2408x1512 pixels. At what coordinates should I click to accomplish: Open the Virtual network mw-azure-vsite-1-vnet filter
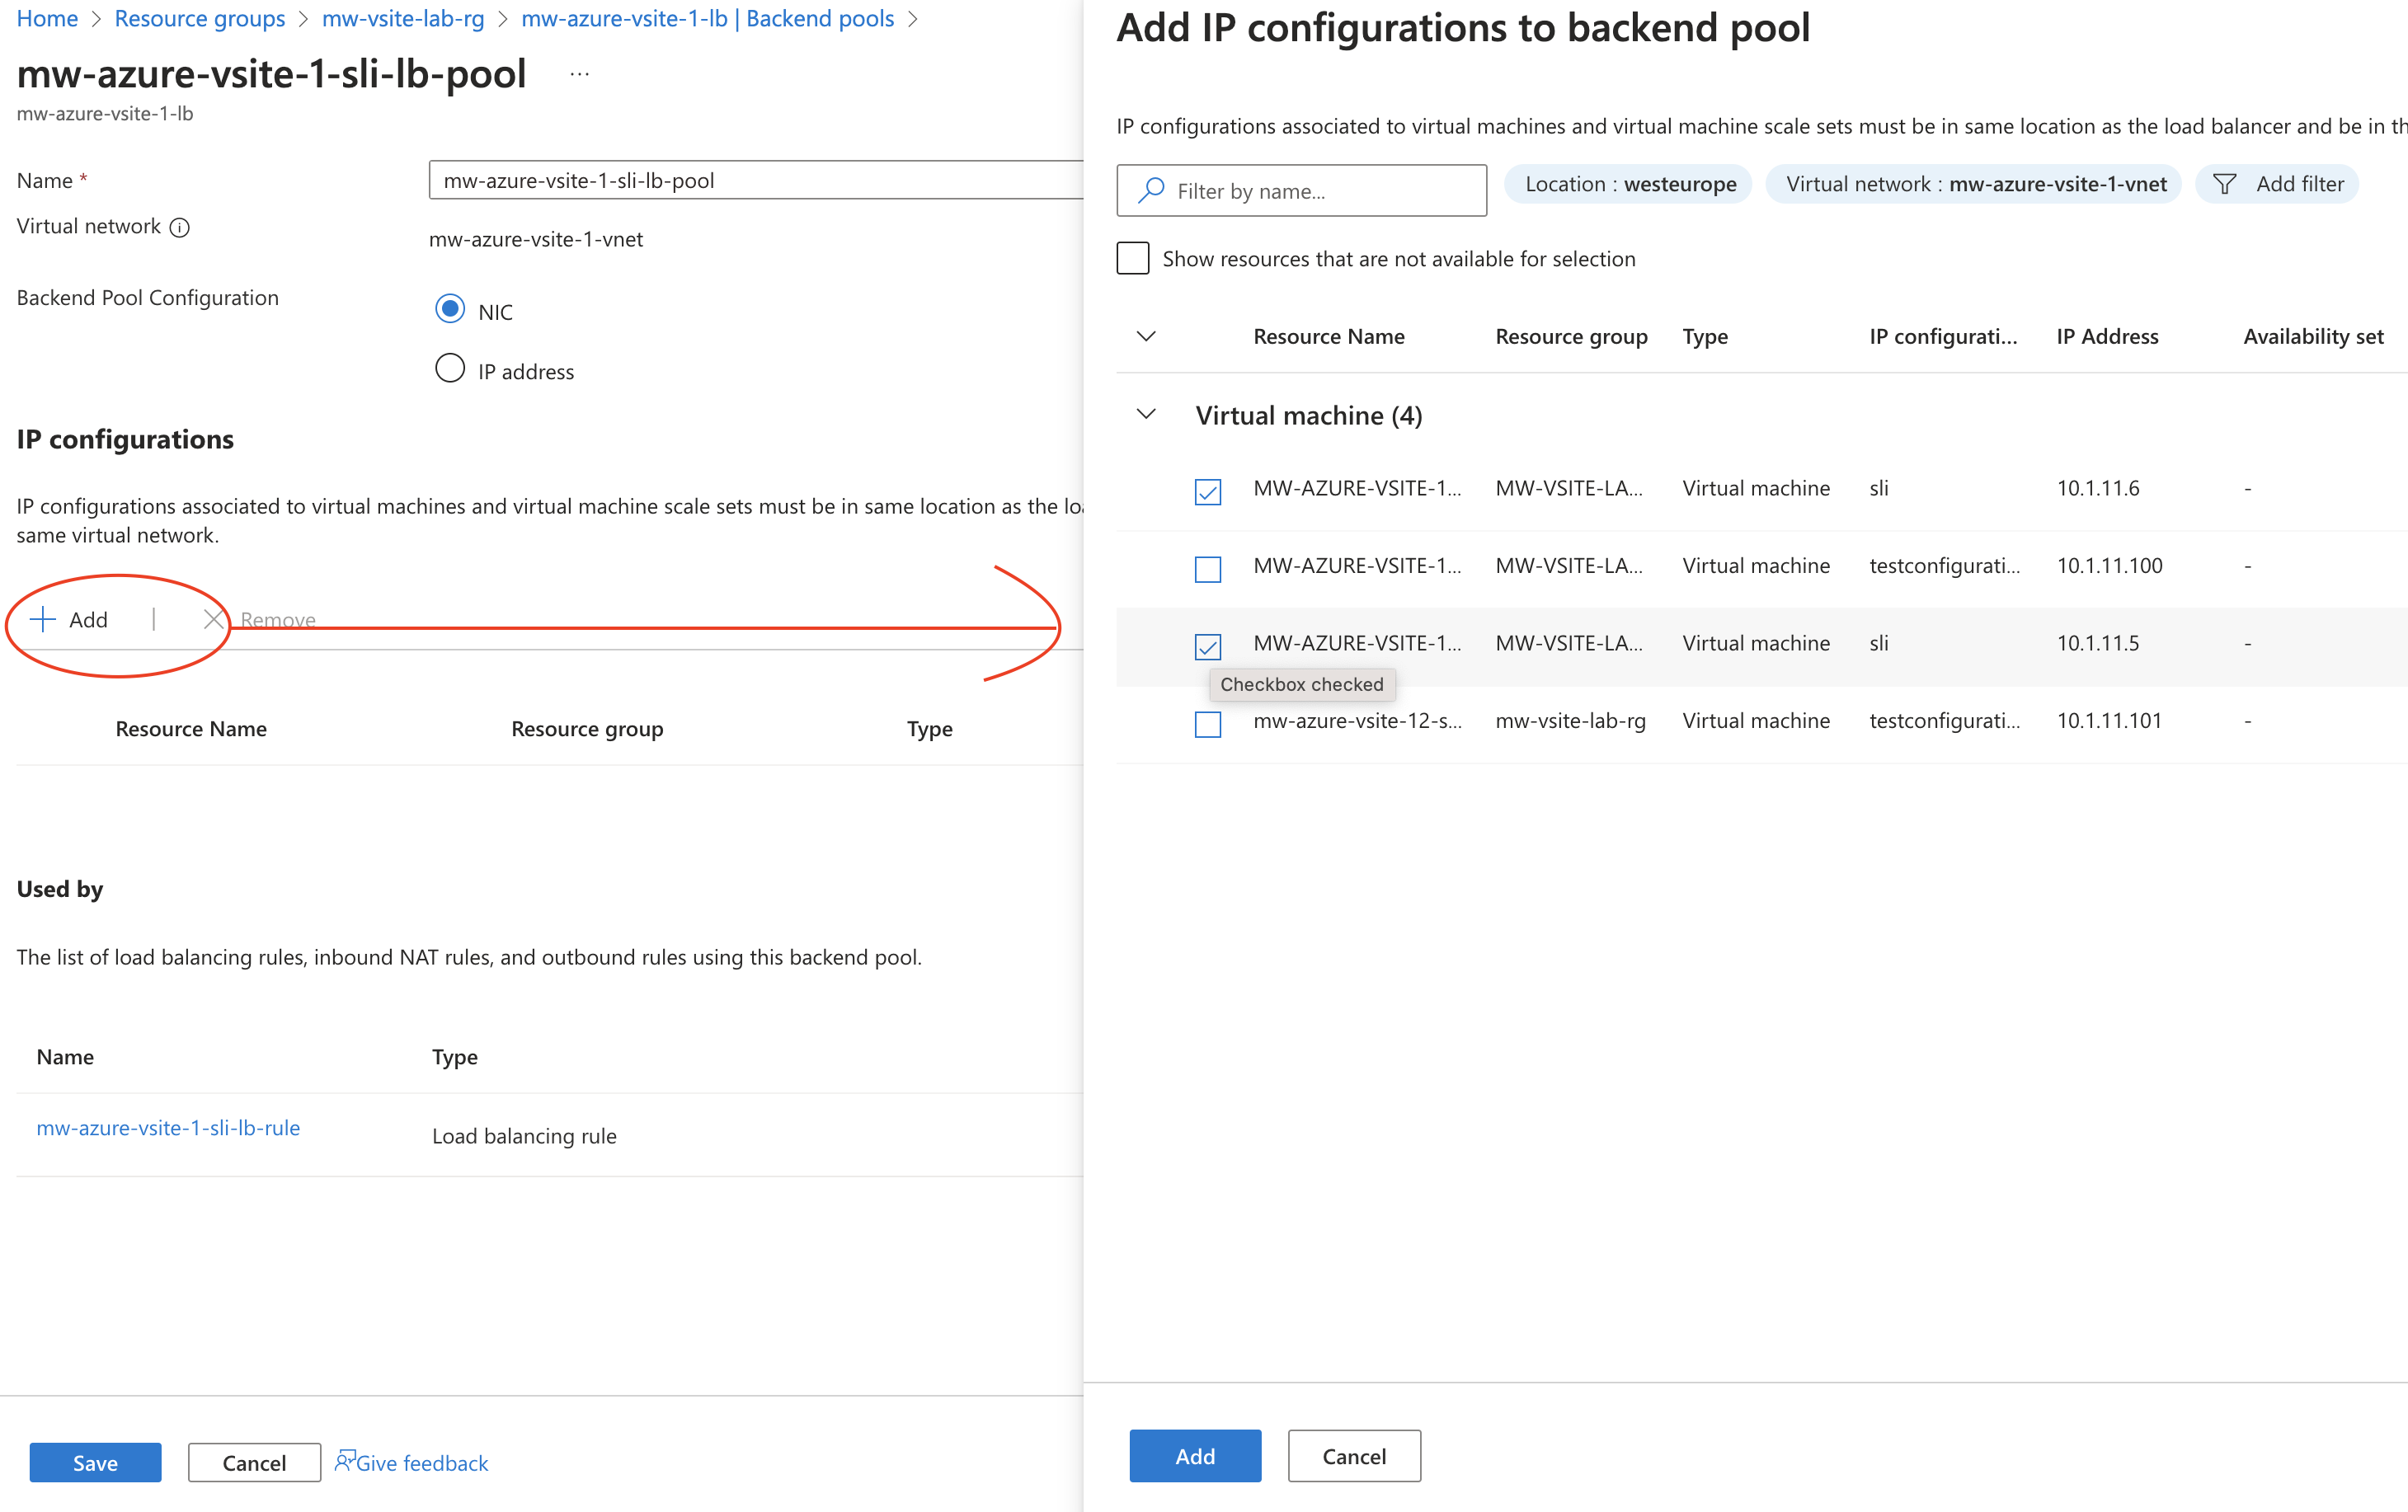pos(1972,183)
